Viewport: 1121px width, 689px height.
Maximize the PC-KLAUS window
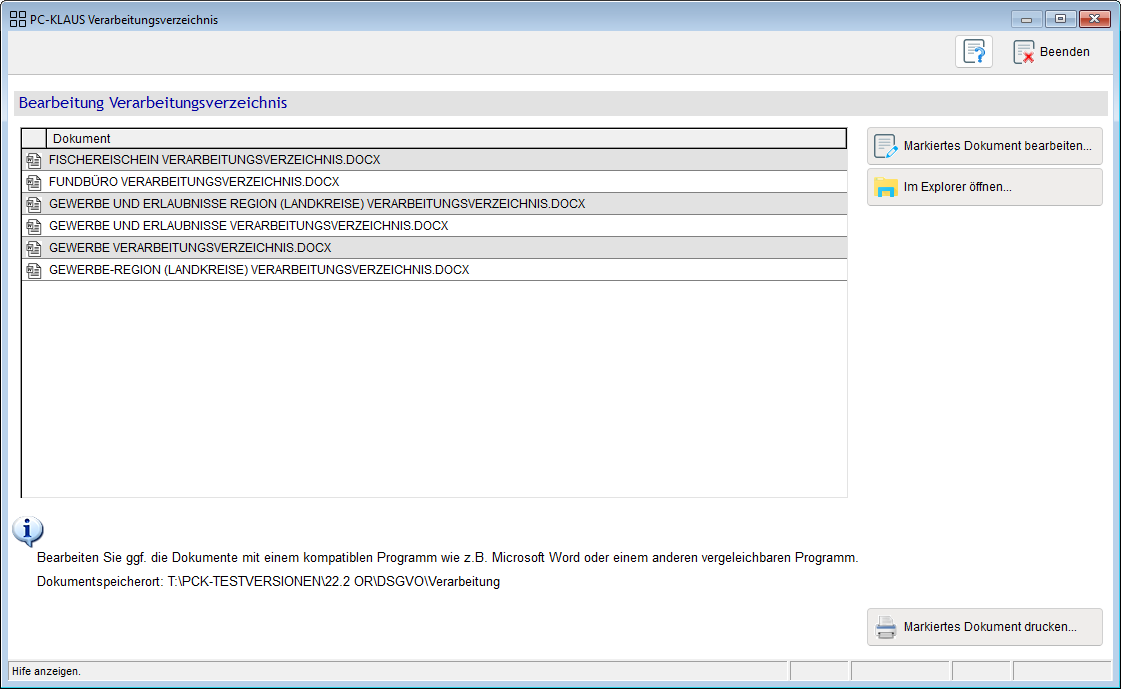click(x=1060, y=19)
